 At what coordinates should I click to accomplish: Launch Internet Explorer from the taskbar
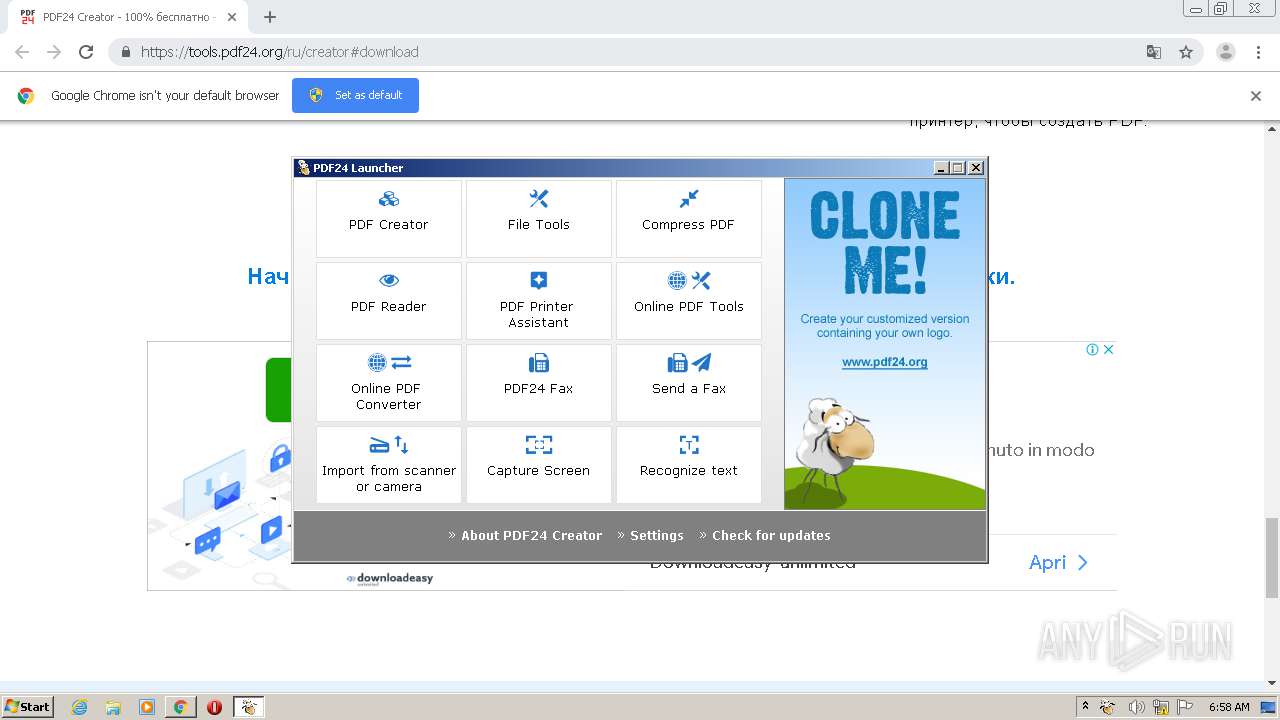[79, 707]
